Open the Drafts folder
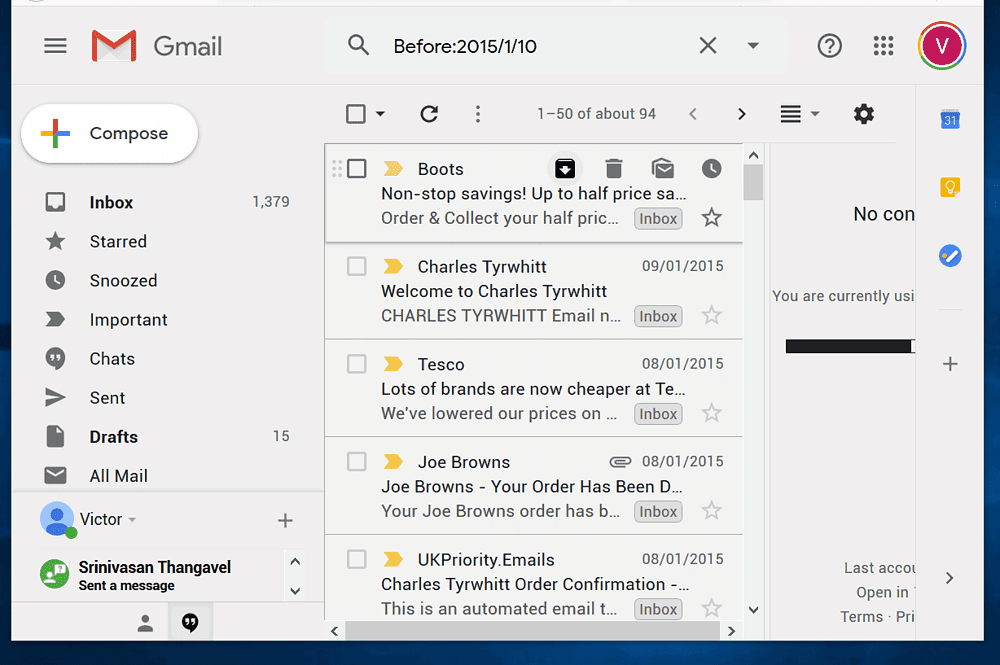The width and height of the screenshot is (1000, 665). pyautogui.click(x=113, y=436)
